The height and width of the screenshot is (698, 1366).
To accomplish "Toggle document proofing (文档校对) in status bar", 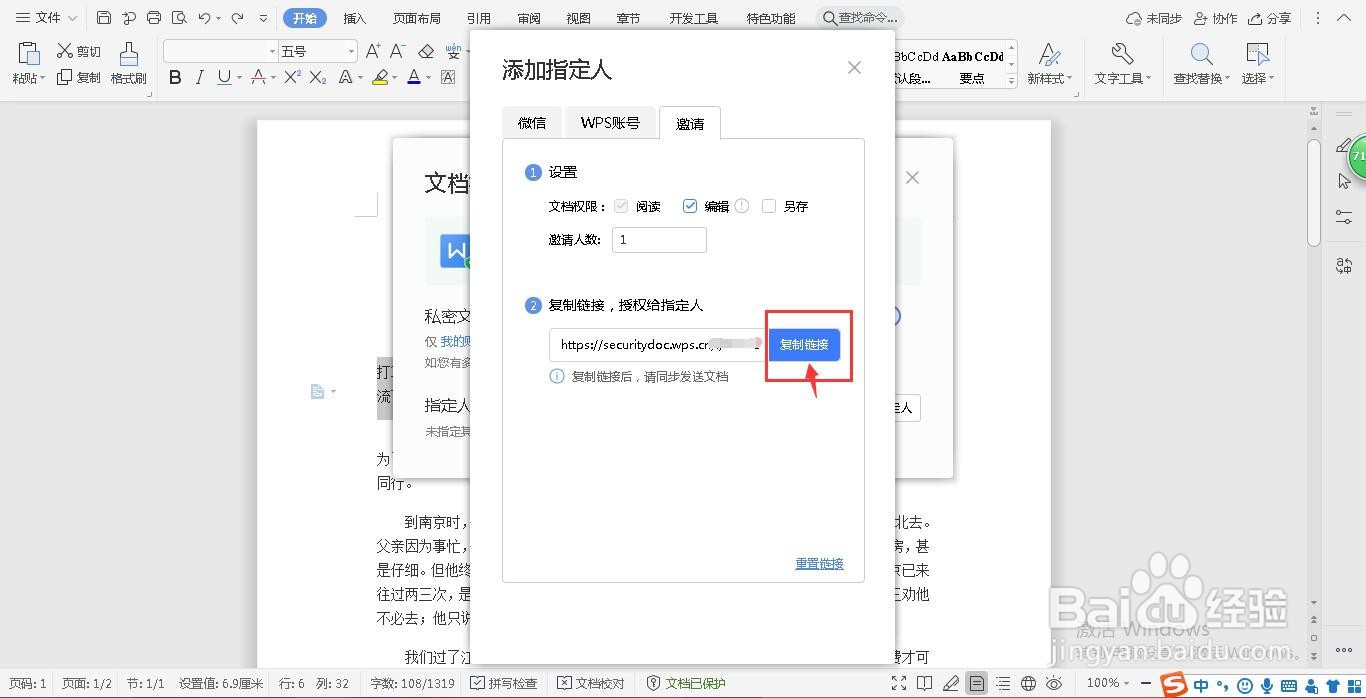I will pos(591,684).
